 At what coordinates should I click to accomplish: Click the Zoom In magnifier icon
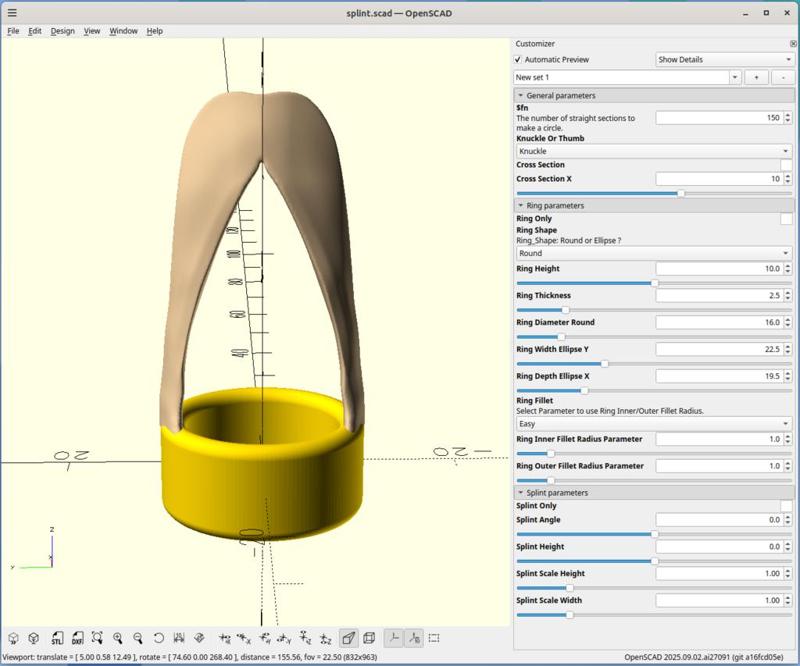(118, 638)
